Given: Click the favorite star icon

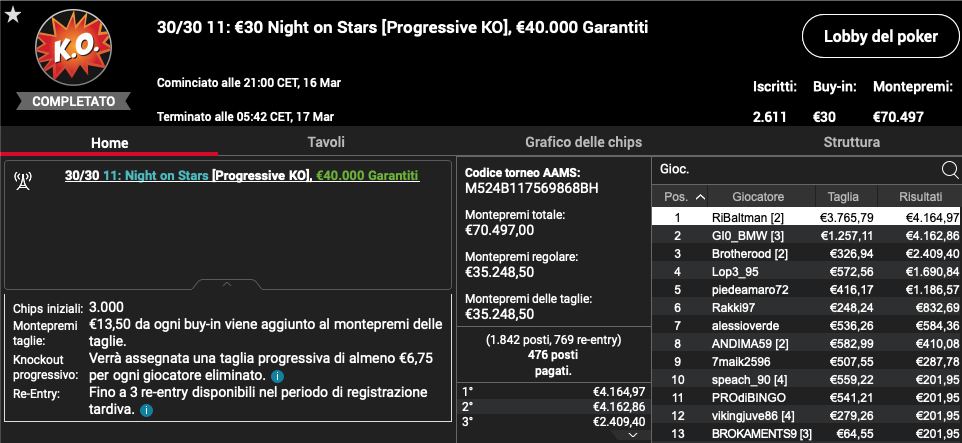Looking at the screenshot, I should 13,15.
